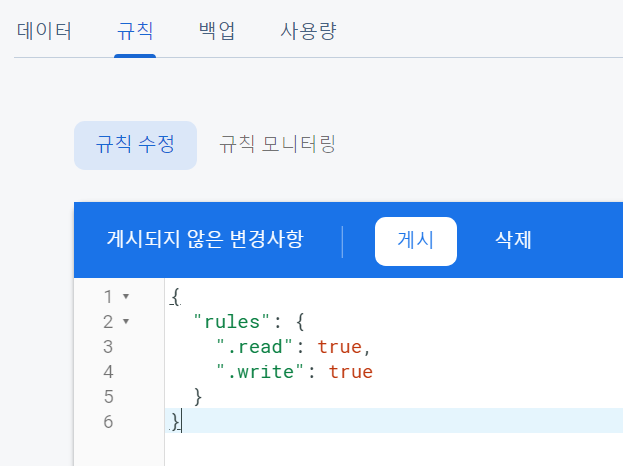Click the true value after .write
This screenshot has height=466, width=623.
351,372
